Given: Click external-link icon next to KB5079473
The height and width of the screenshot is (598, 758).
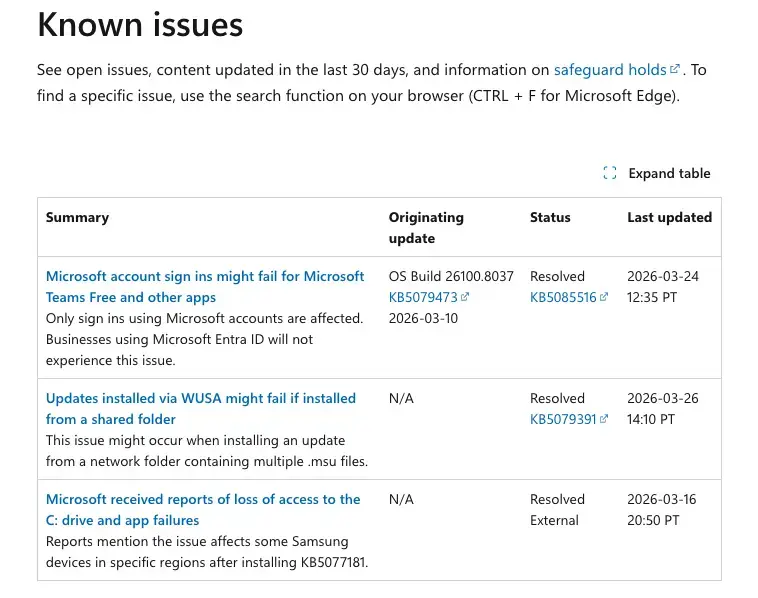Looking at the screenshot, I should coord(465,298).
